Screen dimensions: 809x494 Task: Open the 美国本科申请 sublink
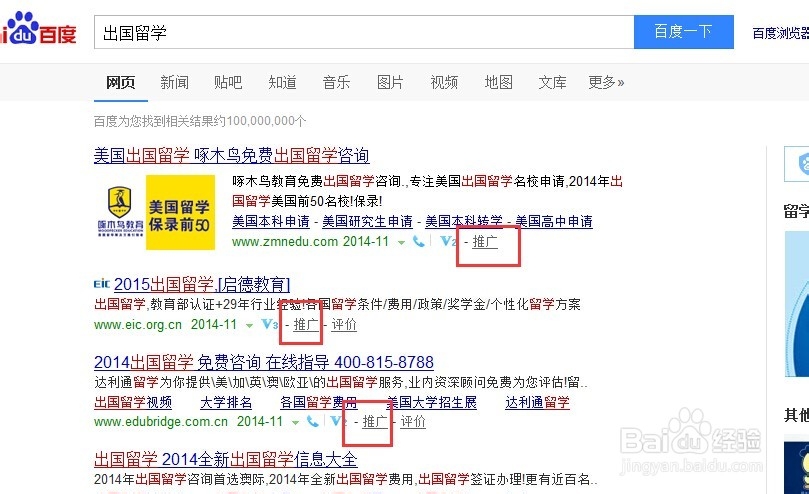271,221
